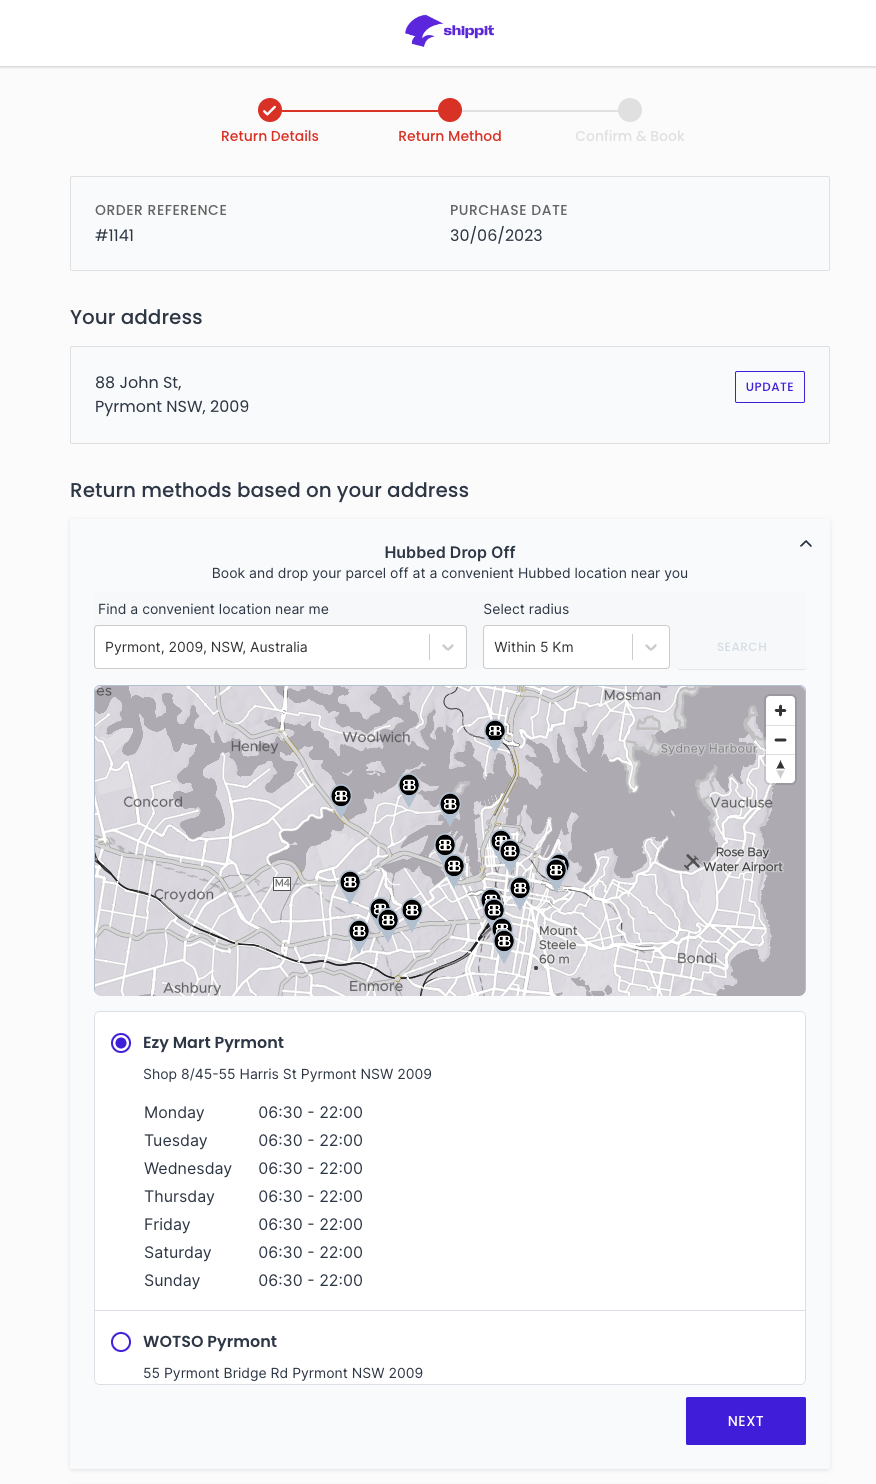Zoom in on the map

[x=780, y=711]
